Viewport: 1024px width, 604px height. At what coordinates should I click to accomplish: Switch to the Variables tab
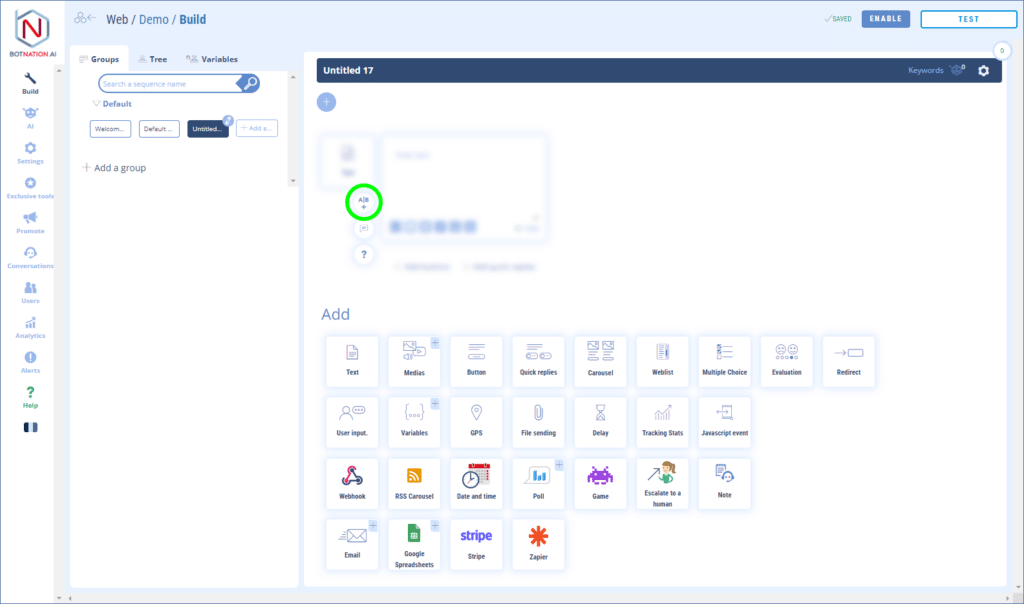click(212, 59)
